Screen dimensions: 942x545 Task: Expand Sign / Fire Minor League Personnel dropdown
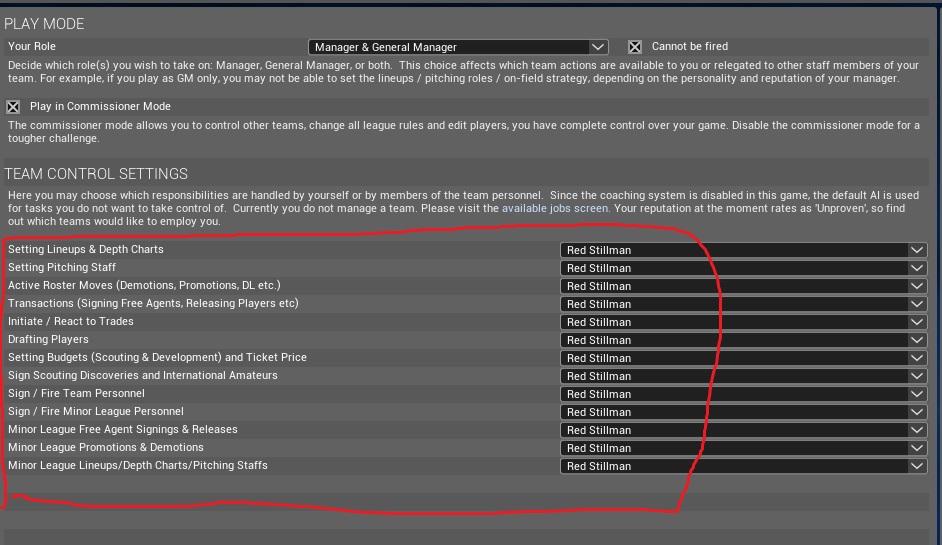[743, 412]
